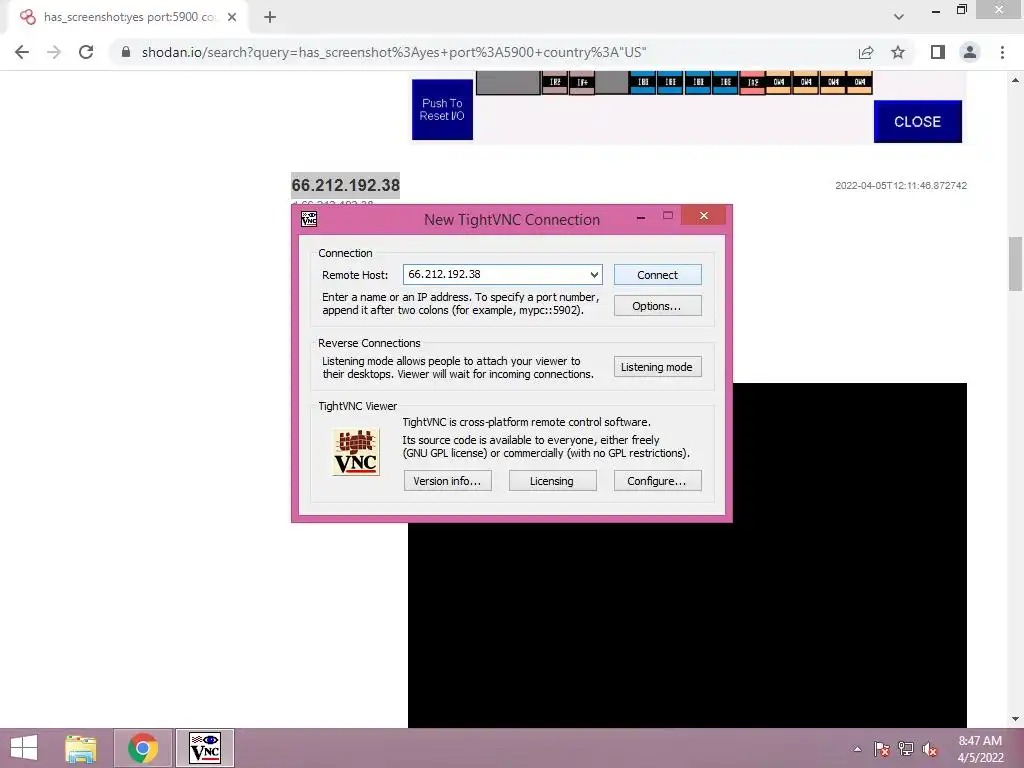This screenshot has width=1024, height=768.
Task: Go back in Chrome browser
Action: tap(22, 52)
